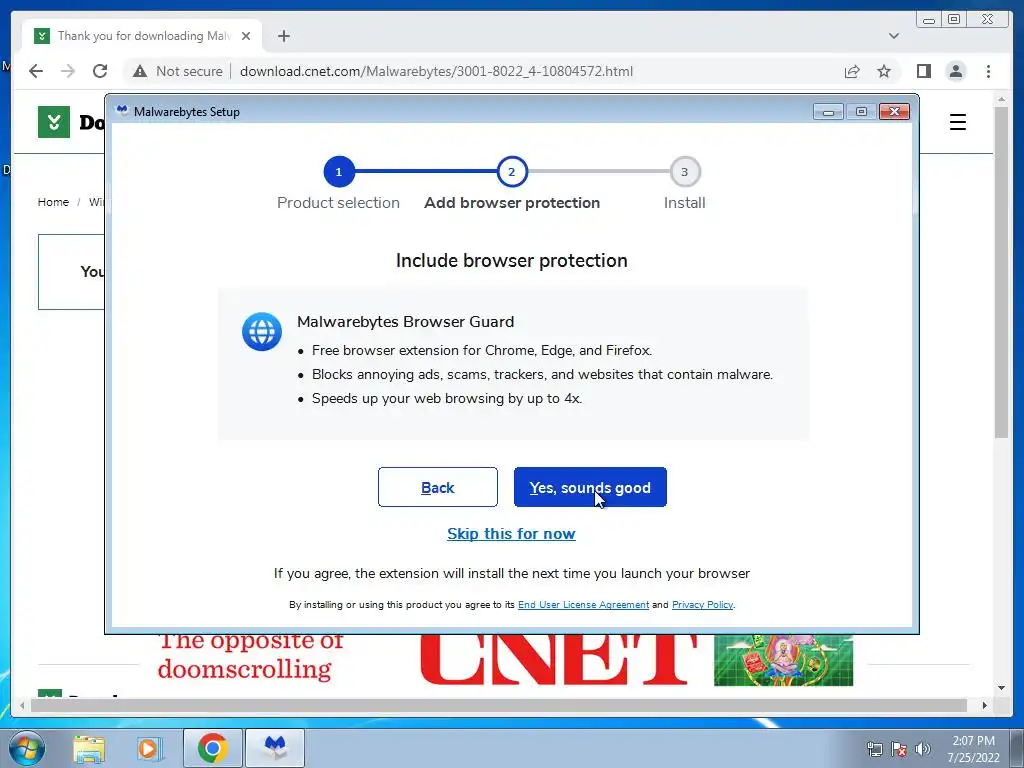Open the CNET hamburger menu
This screenshot has height=768, width=1024.
957,122
